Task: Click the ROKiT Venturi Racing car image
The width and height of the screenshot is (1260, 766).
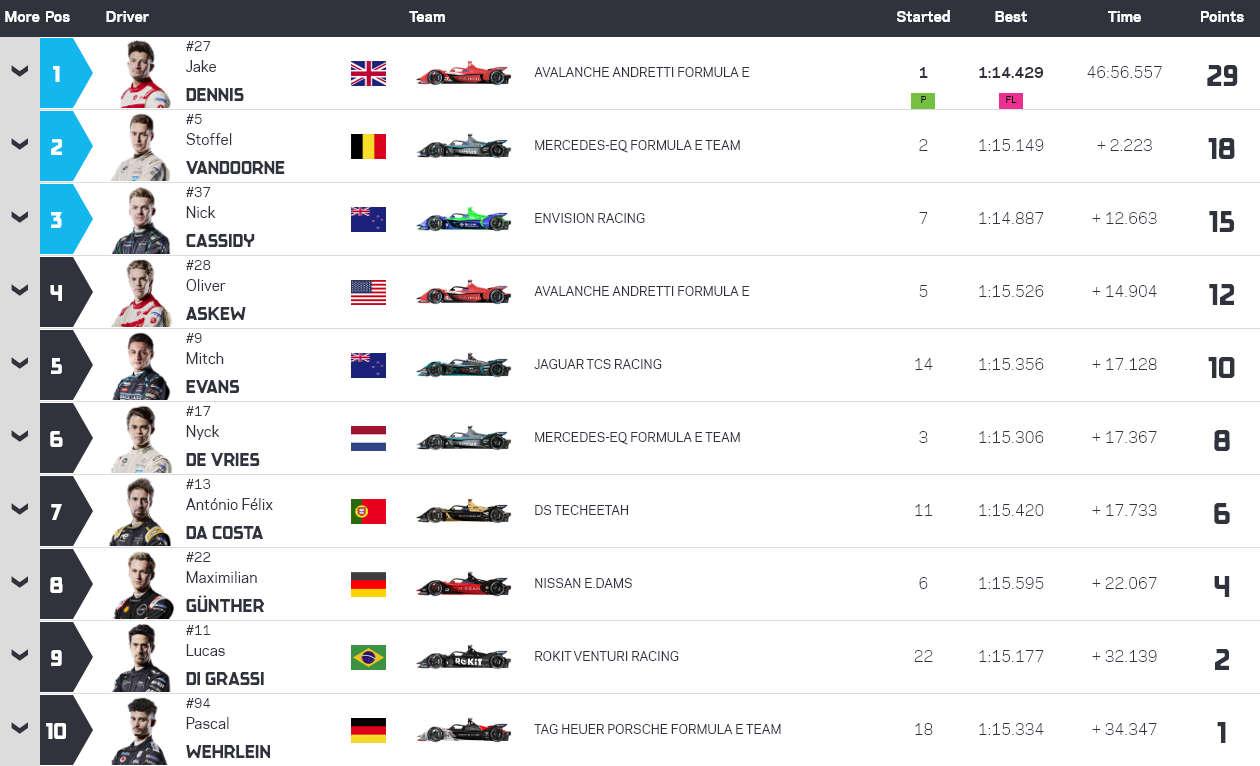Action: 463,658
